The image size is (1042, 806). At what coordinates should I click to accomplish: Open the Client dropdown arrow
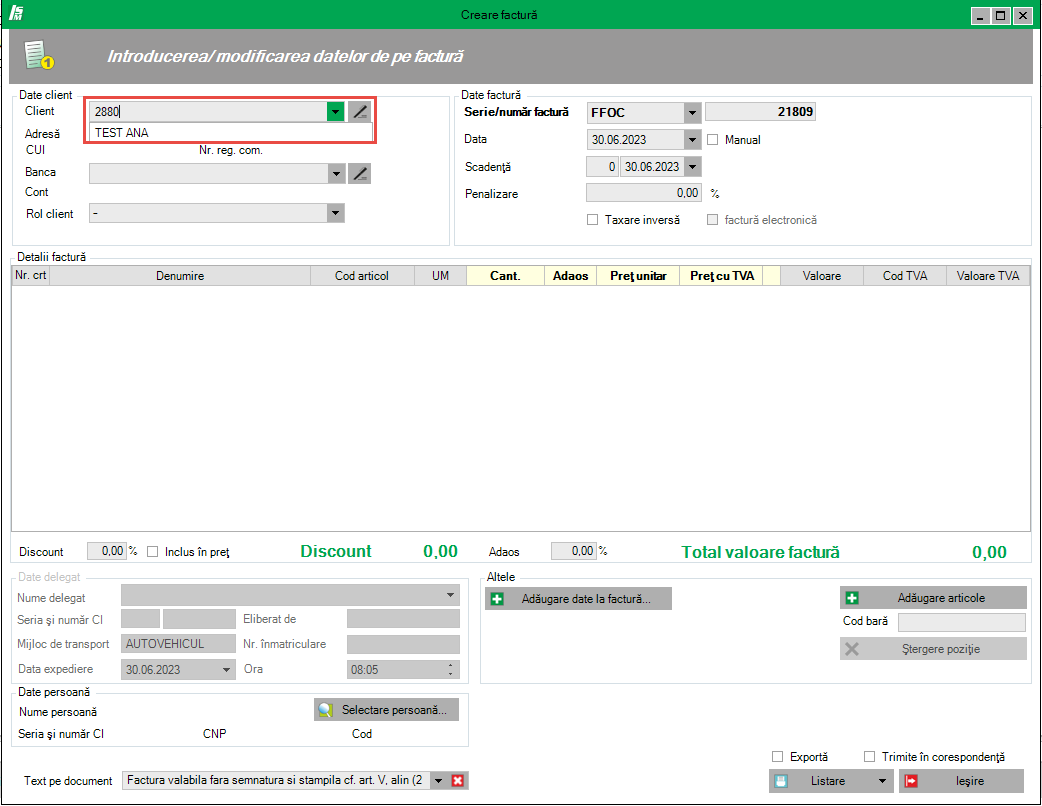click(336, 112)
